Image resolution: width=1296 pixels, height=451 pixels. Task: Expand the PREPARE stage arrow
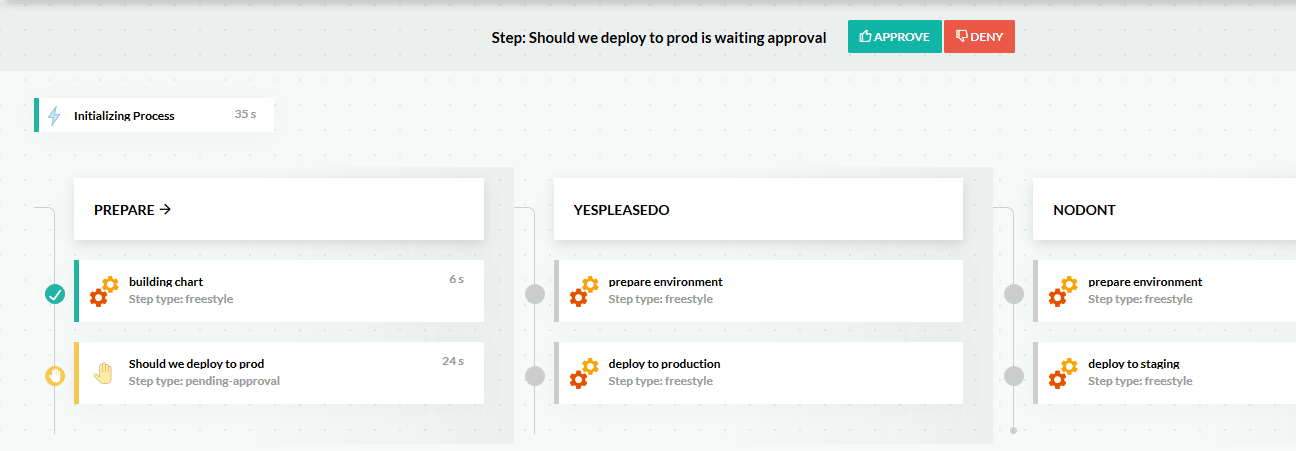[x=166, y=210]
